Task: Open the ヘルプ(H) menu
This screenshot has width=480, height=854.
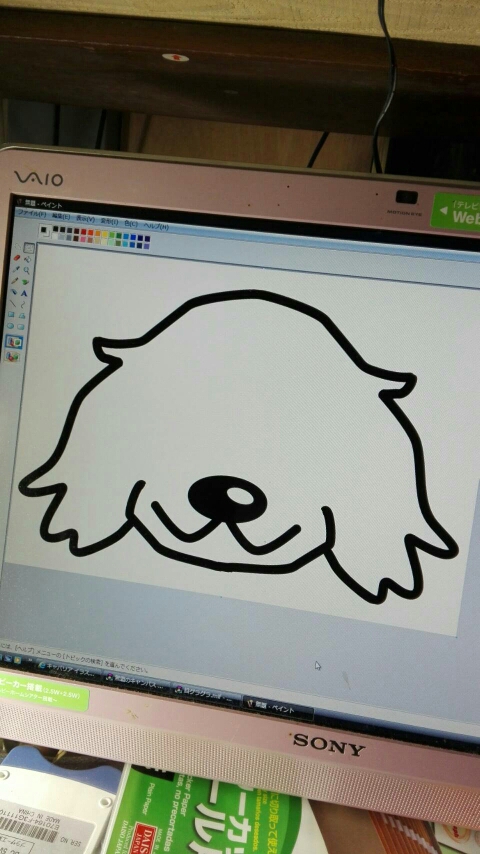Action: tap(156, 225)
